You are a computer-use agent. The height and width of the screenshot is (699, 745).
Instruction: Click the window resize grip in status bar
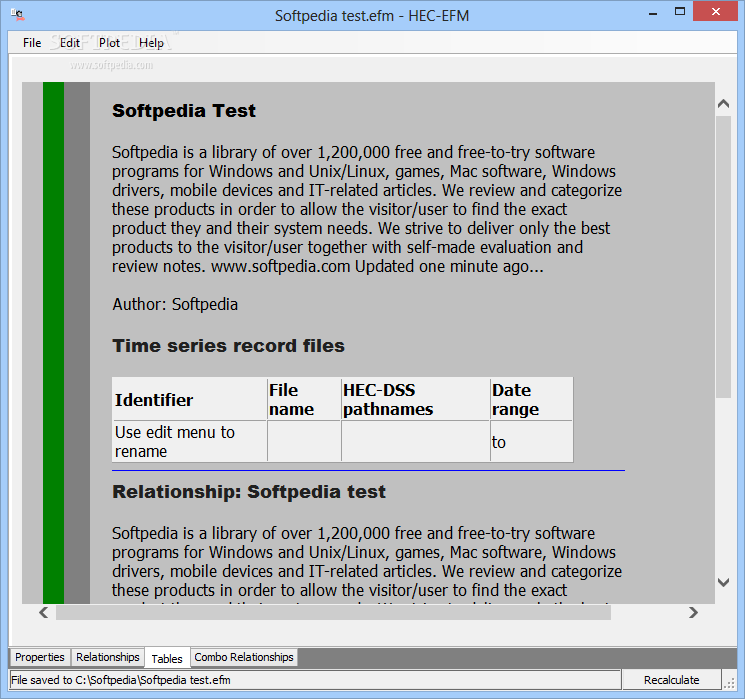click(729, 683)
